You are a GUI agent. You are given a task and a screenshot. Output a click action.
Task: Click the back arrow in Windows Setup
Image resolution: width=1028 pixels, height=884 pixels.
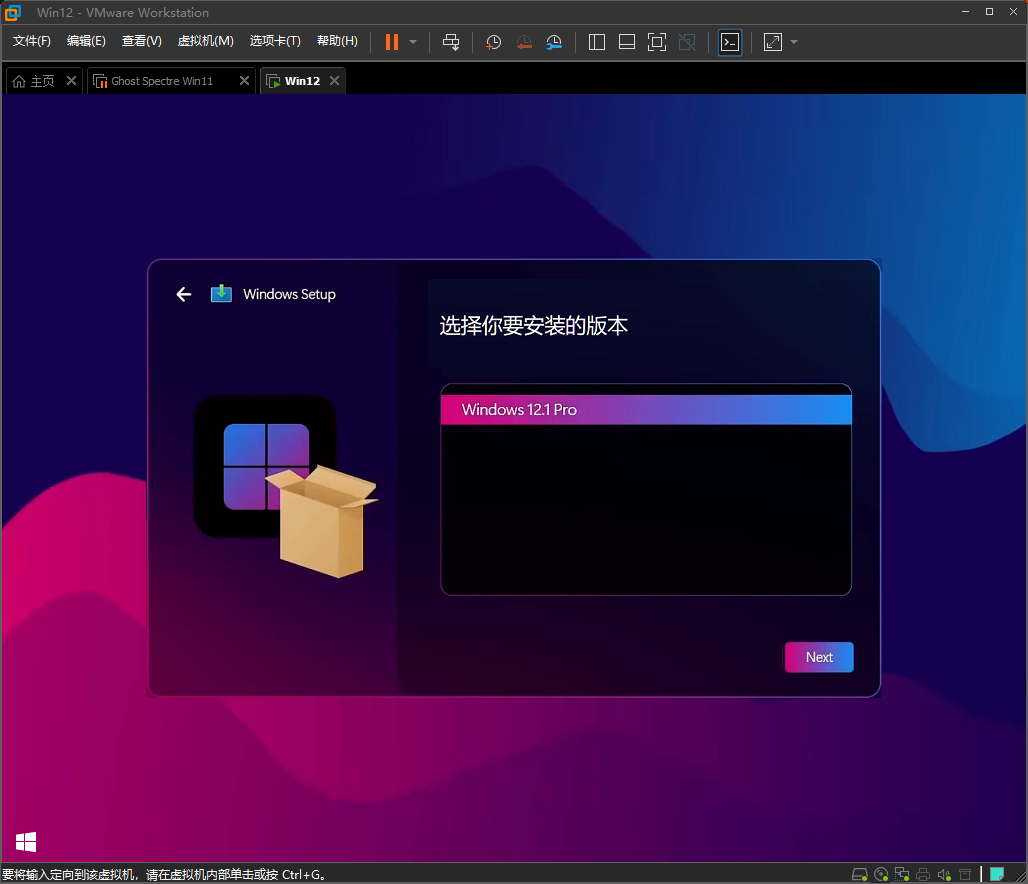[x=183, y=294]
